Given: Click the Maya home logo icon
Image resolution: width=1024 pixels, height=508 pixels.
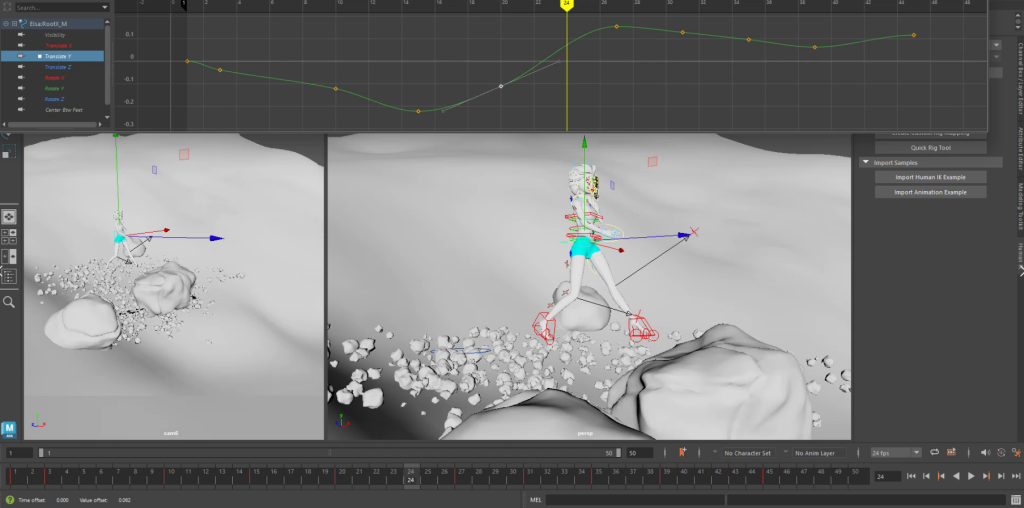Looking at the screenshot, I should click(8, 429).
